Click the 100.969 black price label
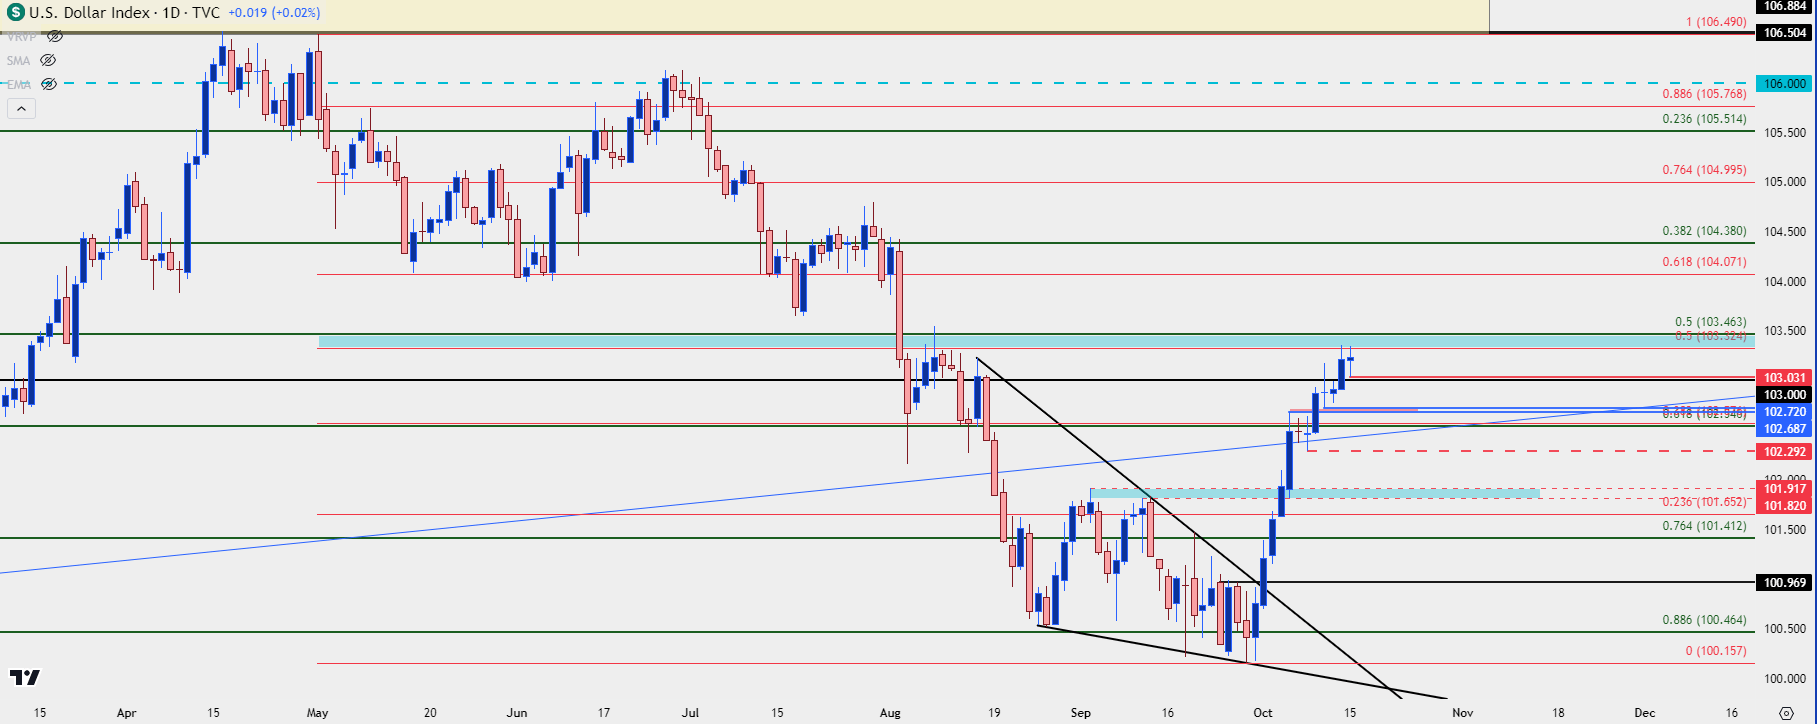 (1785, 582)
